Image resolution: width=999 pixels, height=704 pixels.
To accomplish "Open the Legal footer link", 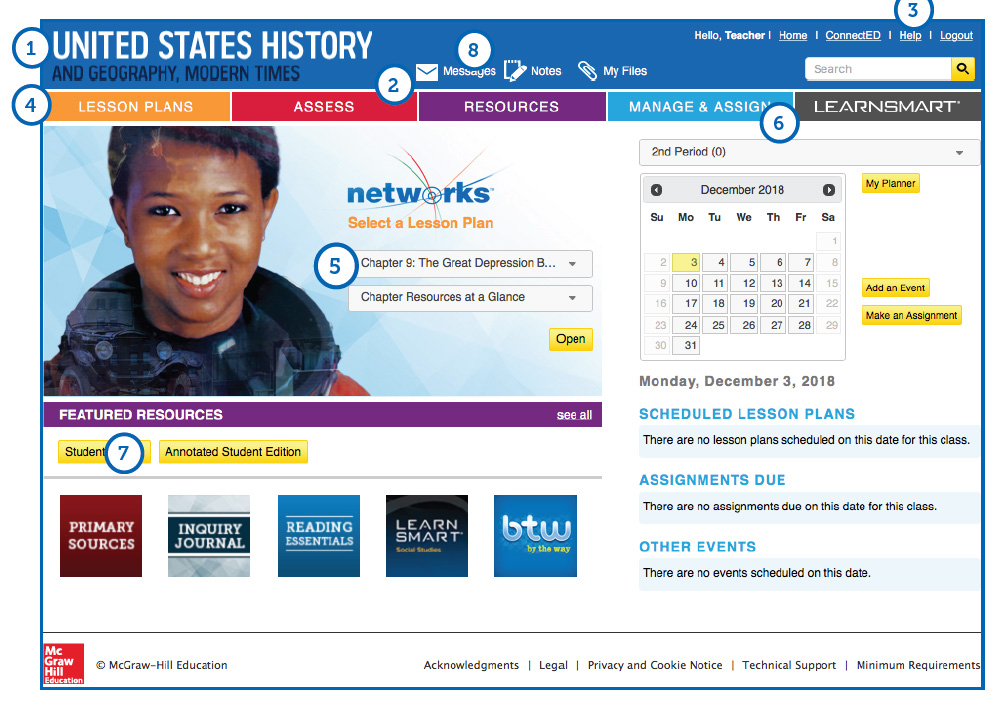I will pyautogui.click(x=553, y=665).
